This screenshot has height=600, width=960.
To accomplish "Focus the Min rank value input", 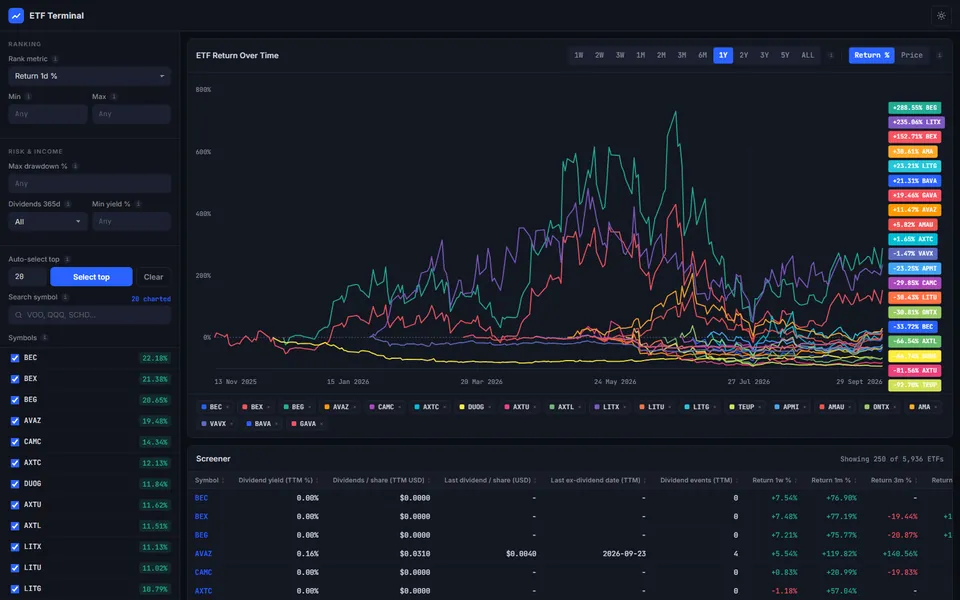I will point(48,114).
